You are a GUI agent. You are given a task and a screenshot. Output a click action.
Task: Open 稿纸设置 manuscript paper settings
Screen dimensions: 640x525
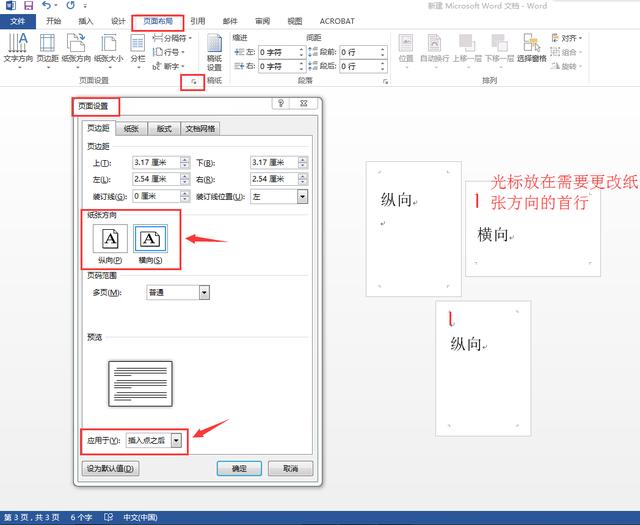click(x=215, y=53)
